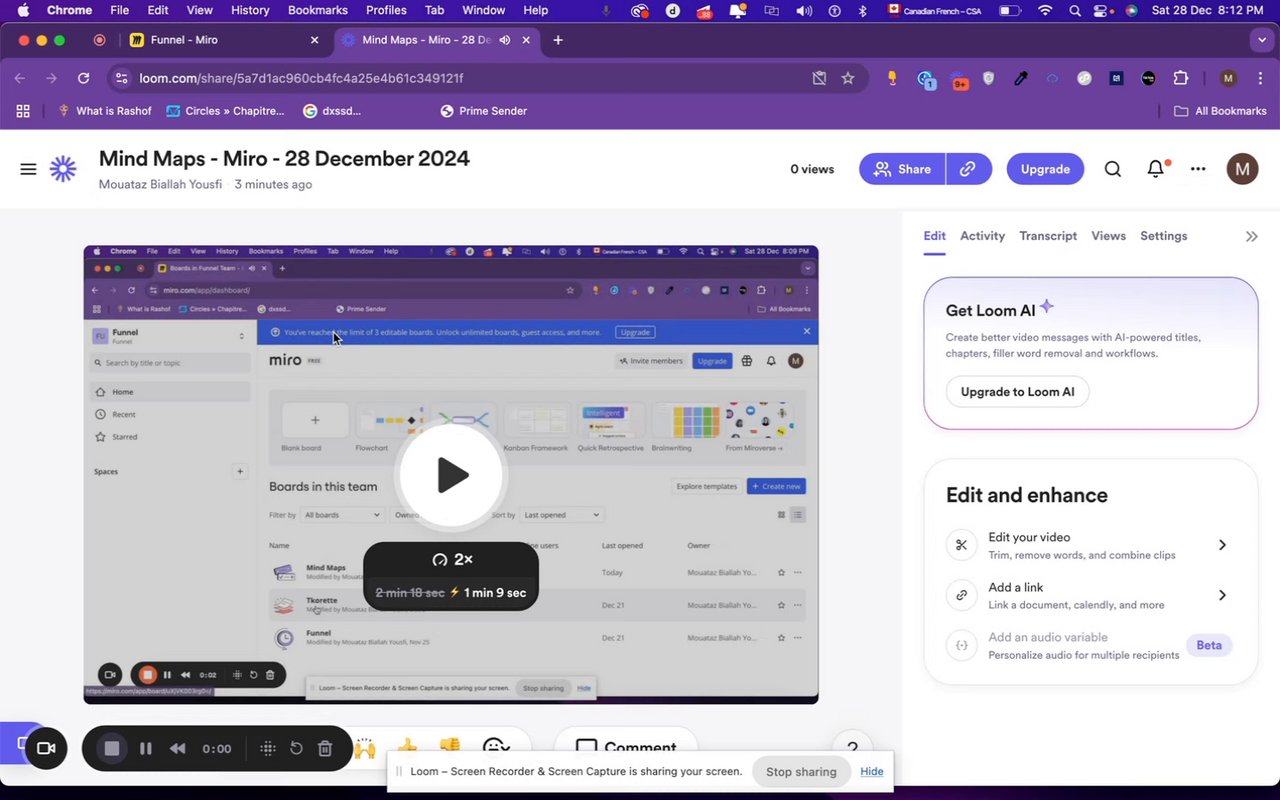The width and height of the screenshot is (1280, 800).
Task: Open macOS Control Center
Action: (1102, 10)
